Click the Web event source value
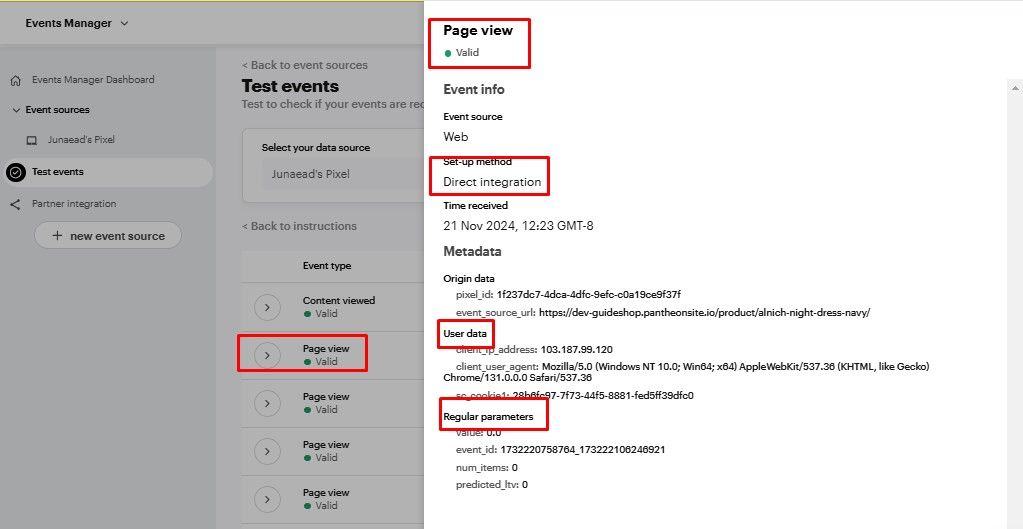 [455, 137]
